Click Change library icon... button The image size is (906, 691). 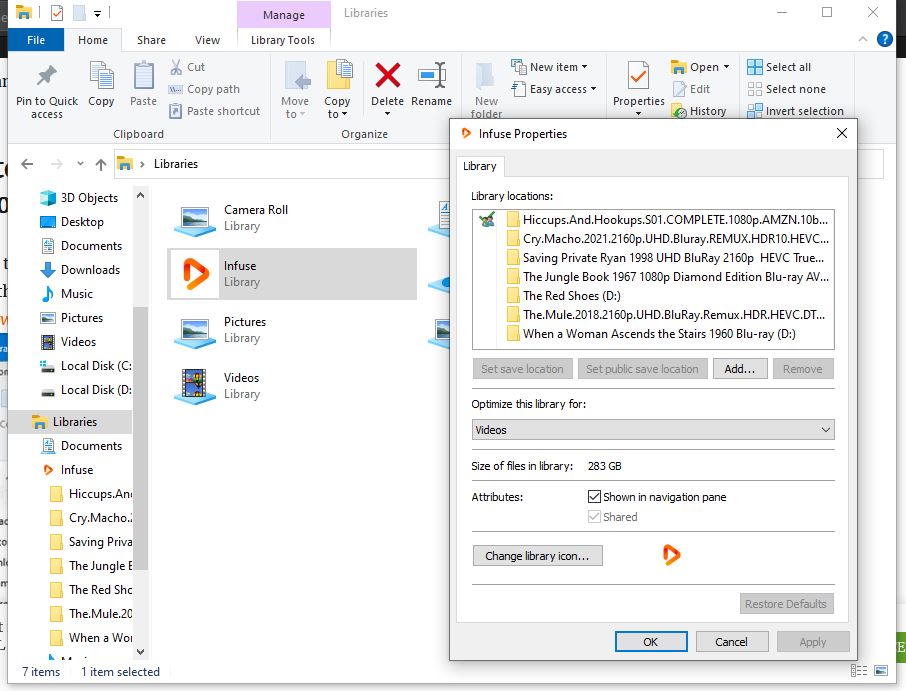537,555
